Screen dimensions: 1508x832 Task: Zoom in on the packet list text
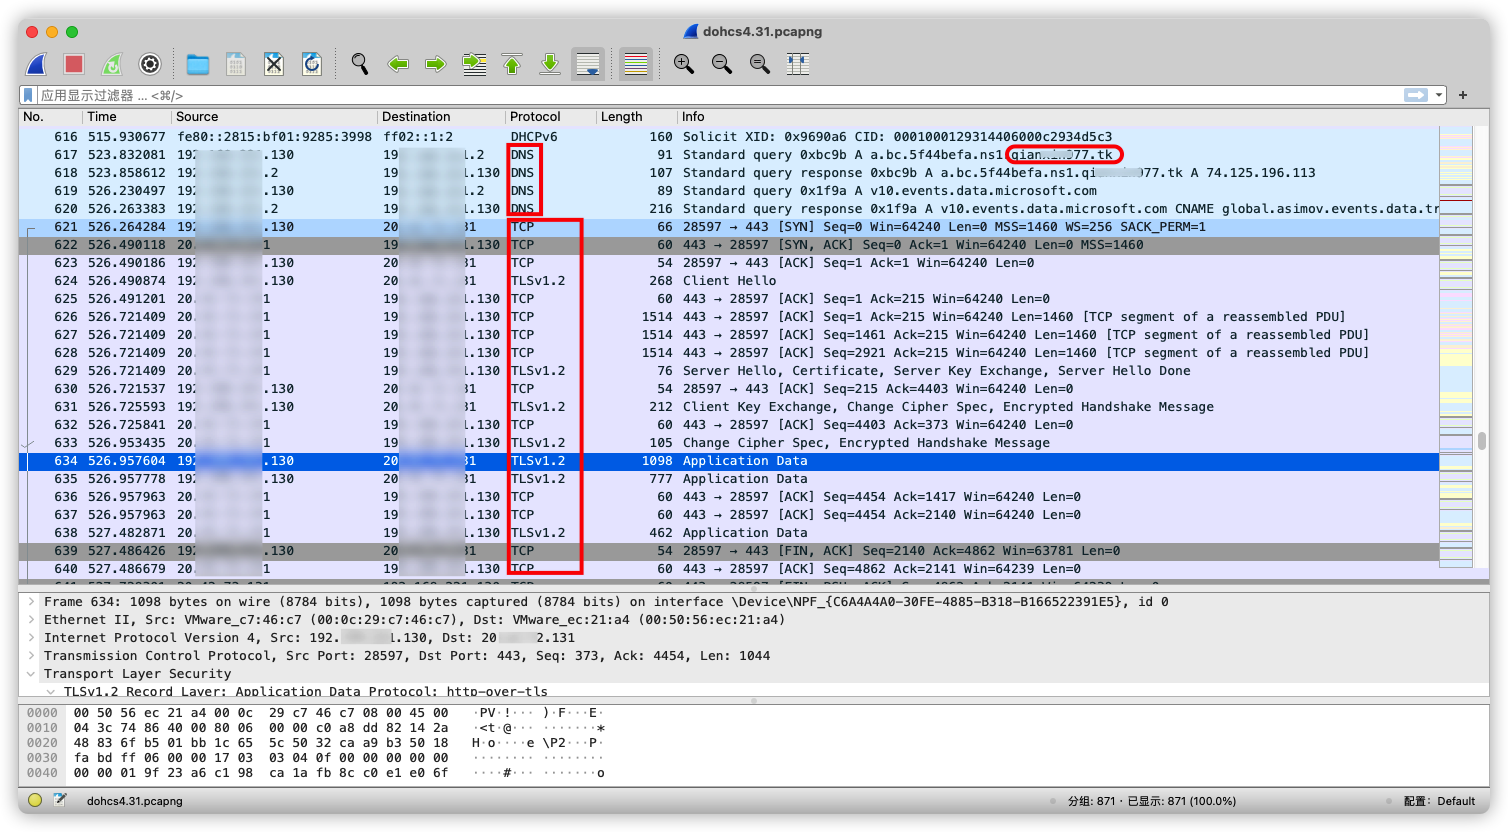[684, 63]
